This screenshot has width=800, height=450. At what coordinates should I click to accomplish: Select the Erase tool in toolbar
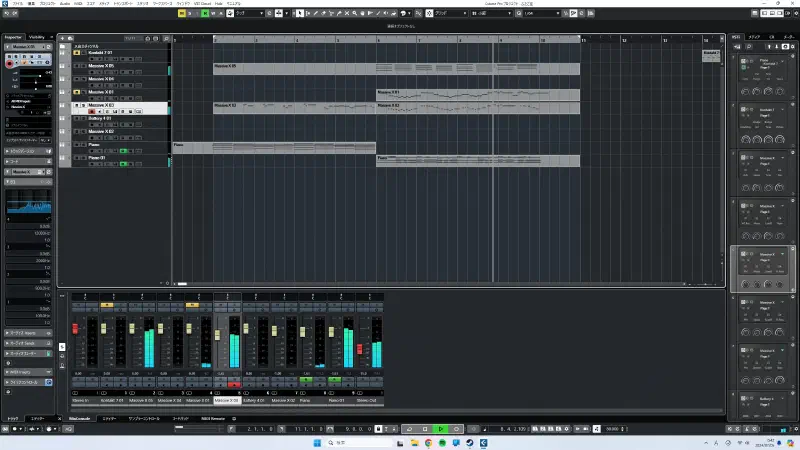[x=323, y=13]
